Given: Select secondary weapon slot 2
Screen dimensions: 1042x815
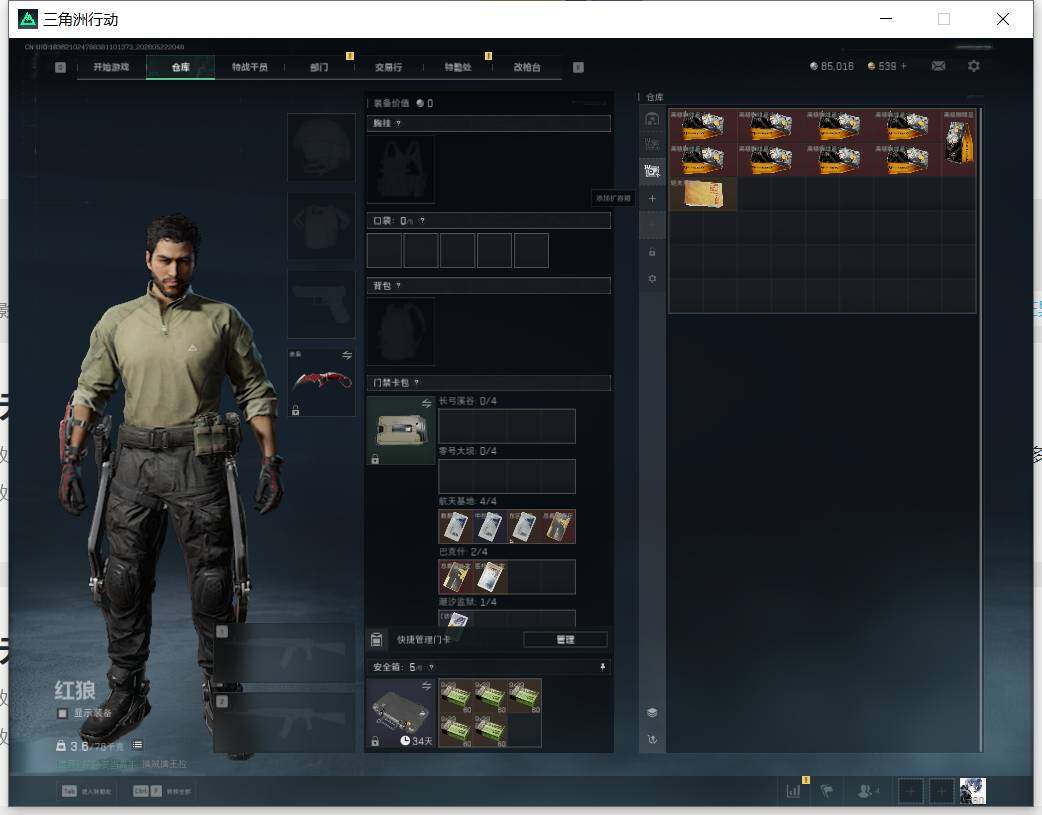Looking at the screenshot, I should 284,723.
